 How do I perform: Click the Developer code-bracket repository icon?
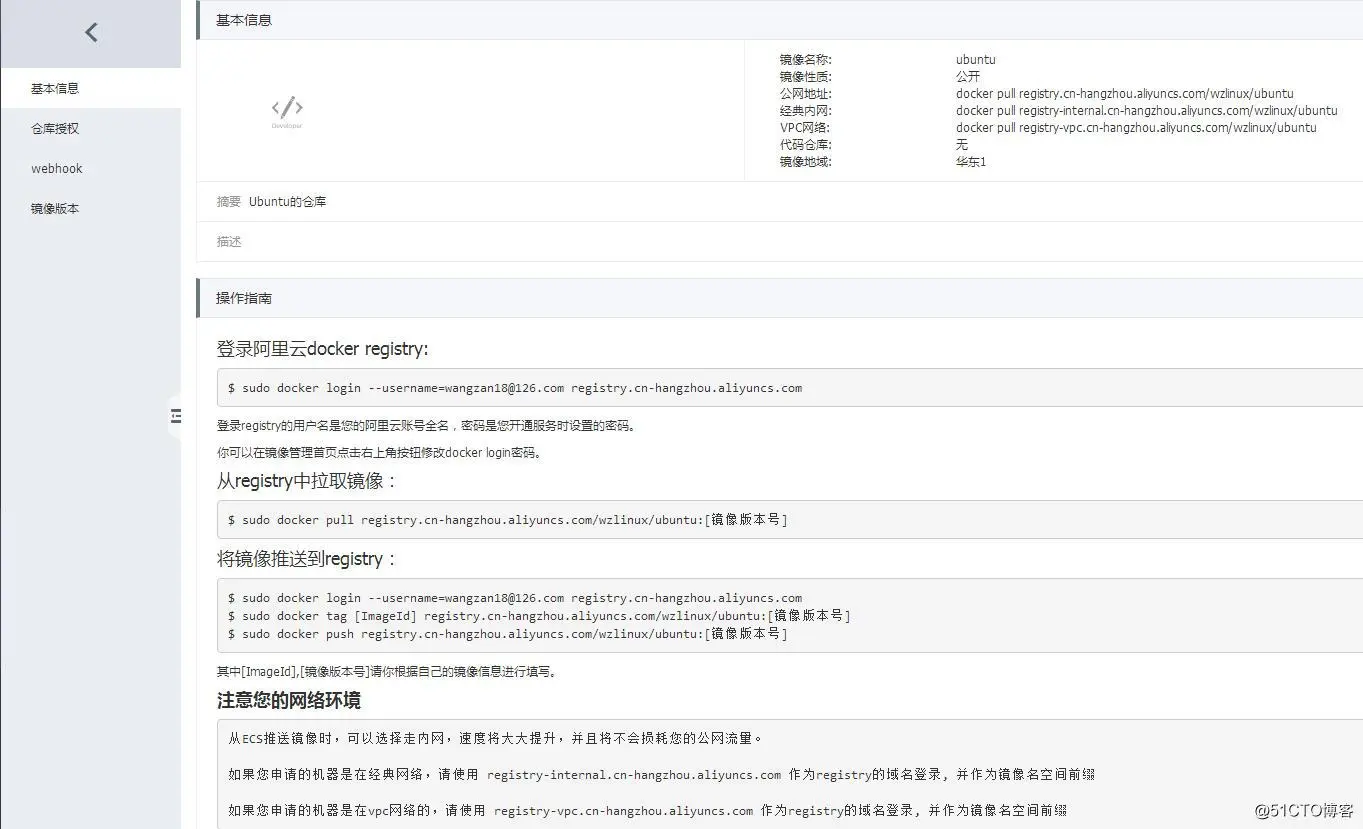287,111
